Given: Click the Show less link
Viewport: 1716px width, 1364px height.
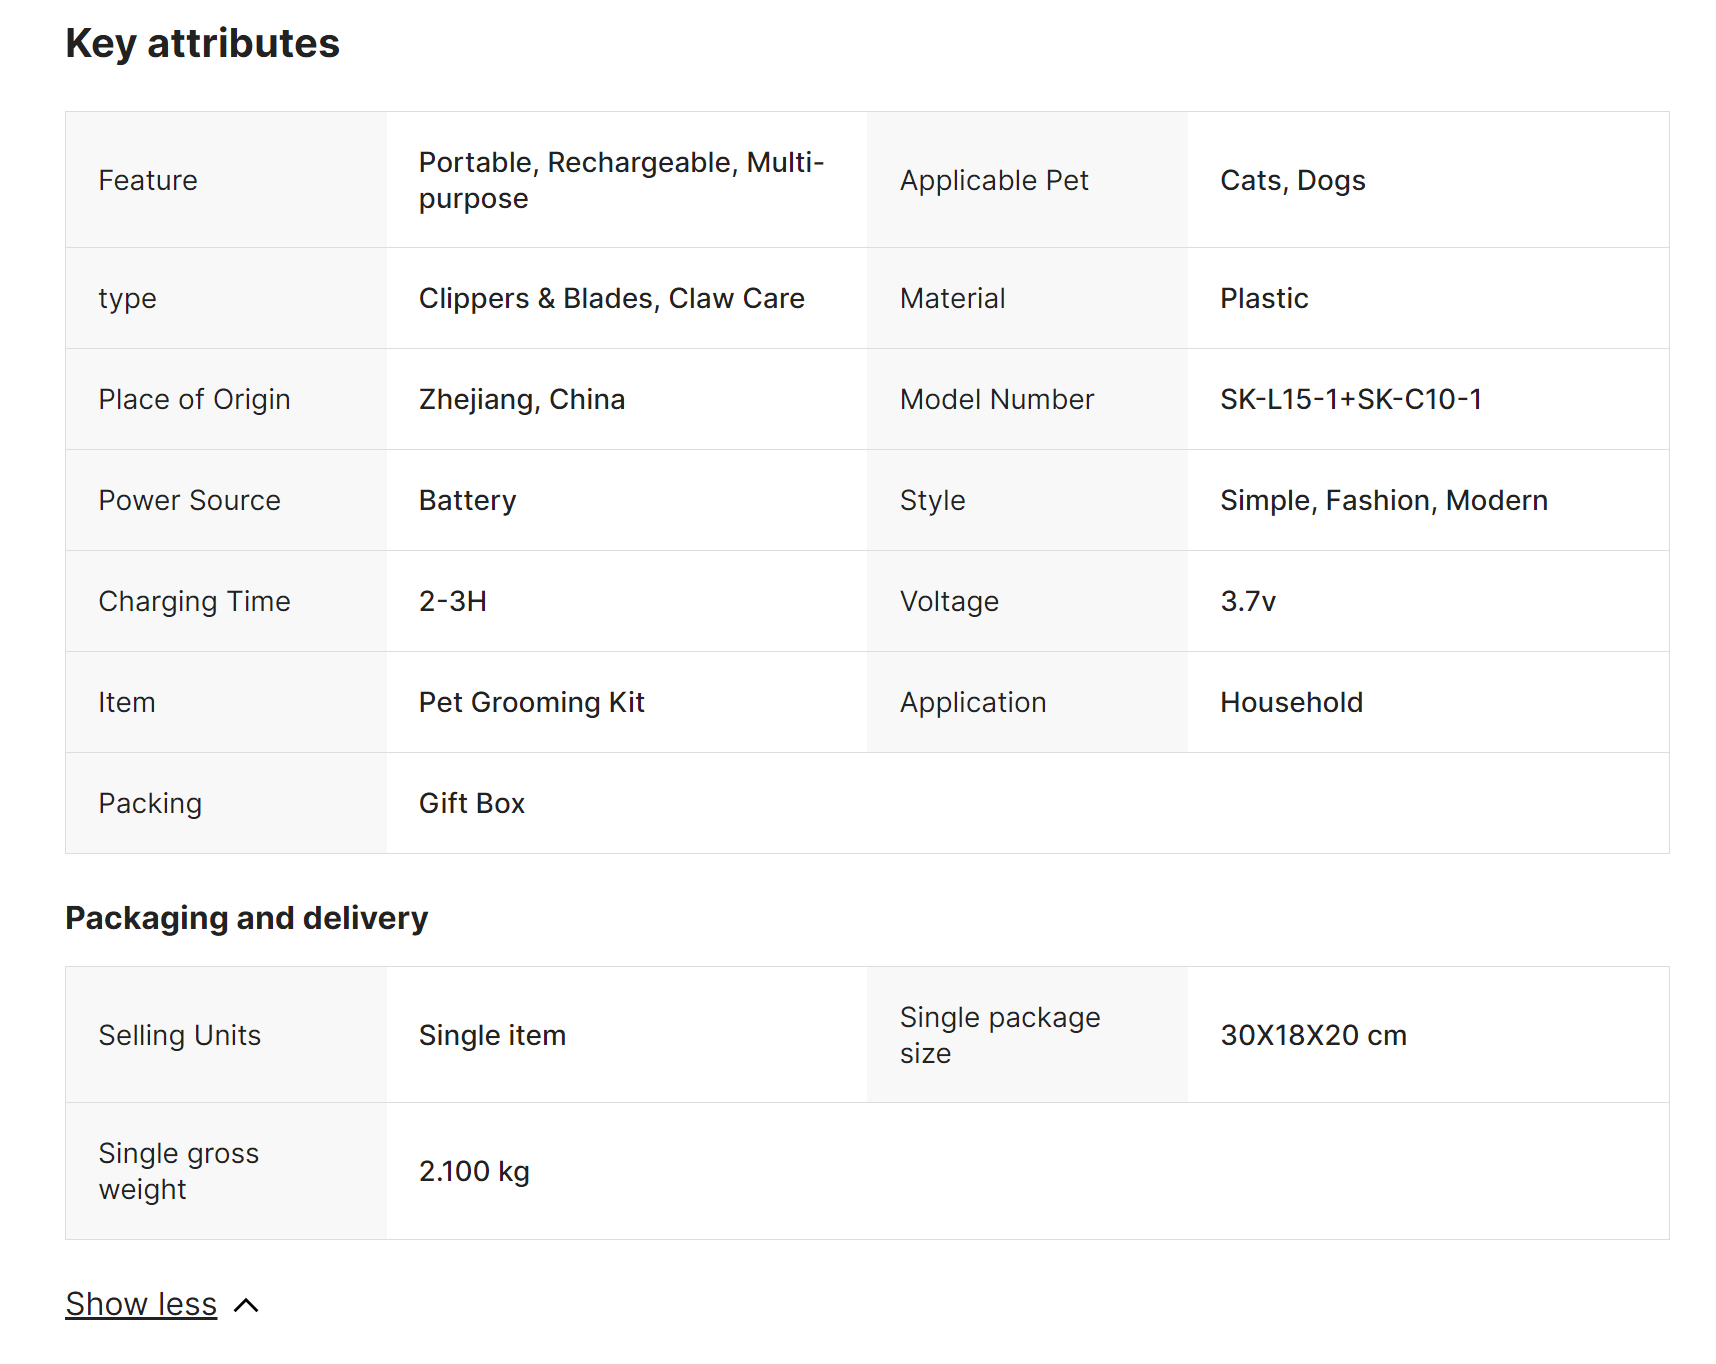Looking at the screenshot, I should click(141, 1304).
